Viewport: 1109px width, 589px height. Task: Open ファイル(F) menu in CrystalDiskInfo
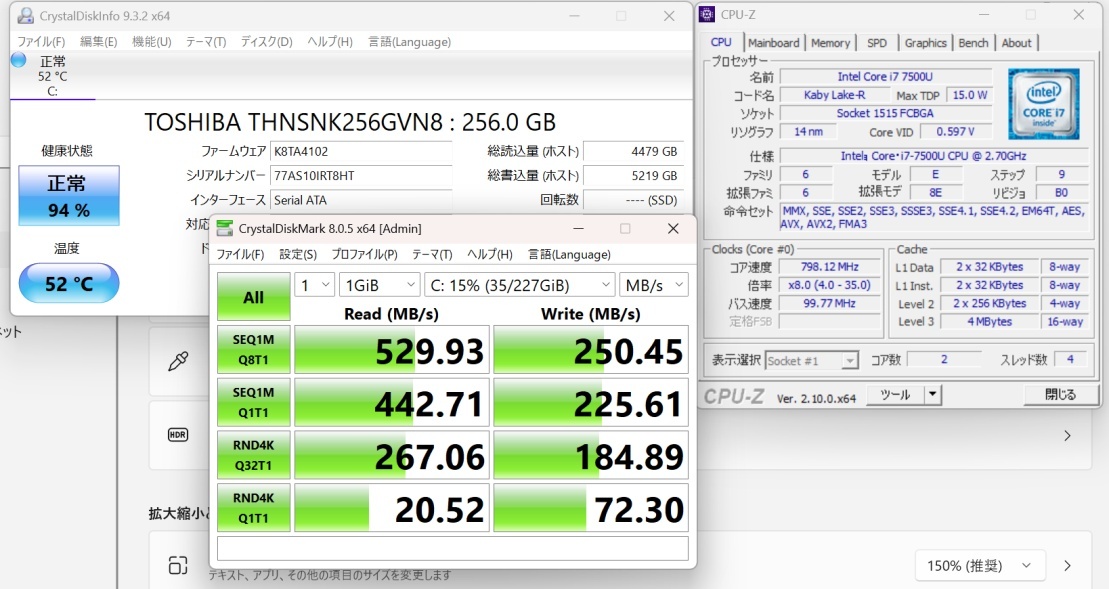(41, 42)
